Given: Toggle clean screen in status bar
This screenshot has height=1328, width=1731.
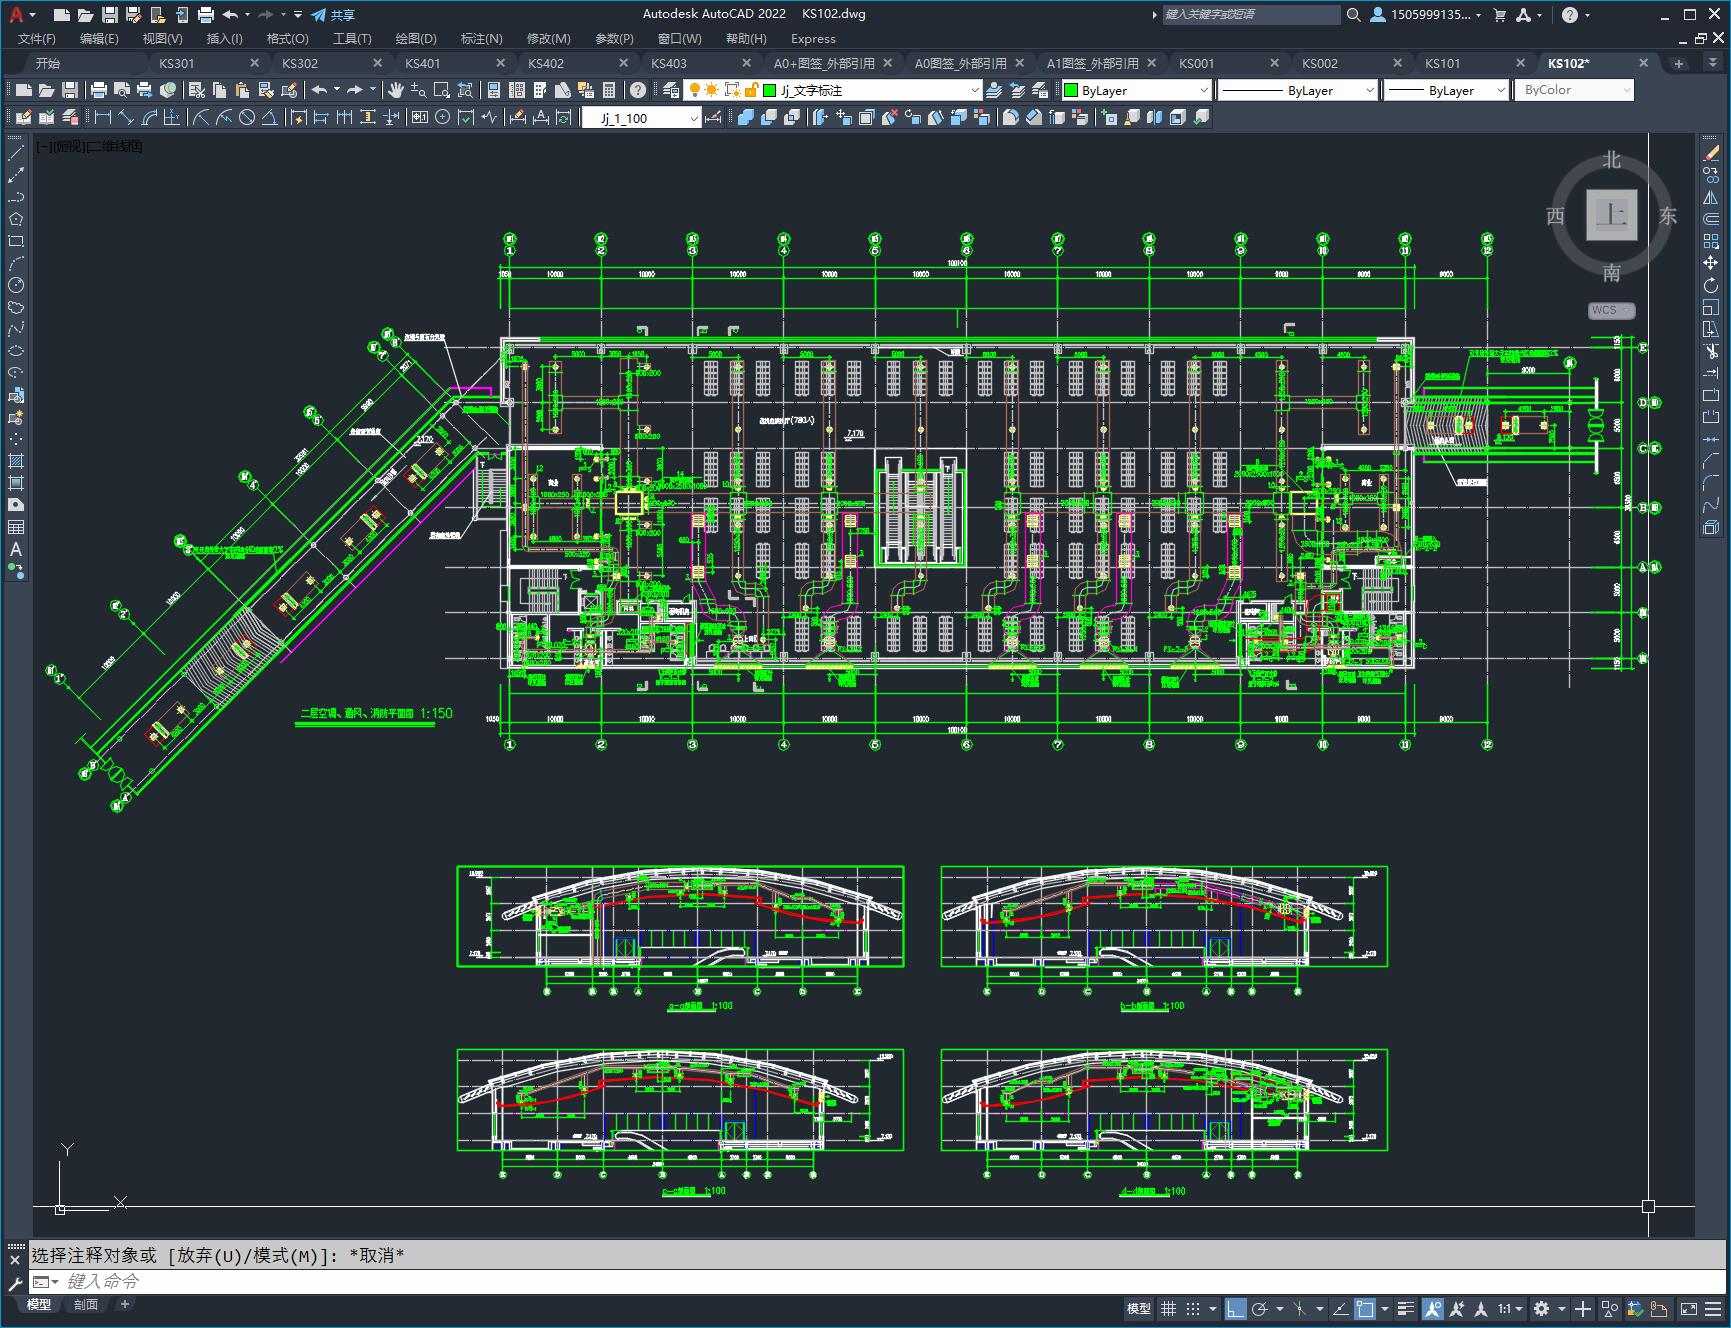Looking at the screenshot, I should (x=1688, y=1308).
